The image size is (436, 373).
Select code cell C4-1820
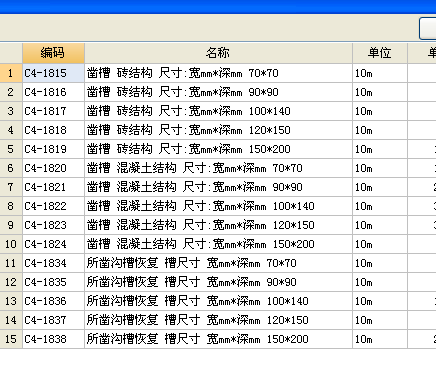click(x=53, y=168)
